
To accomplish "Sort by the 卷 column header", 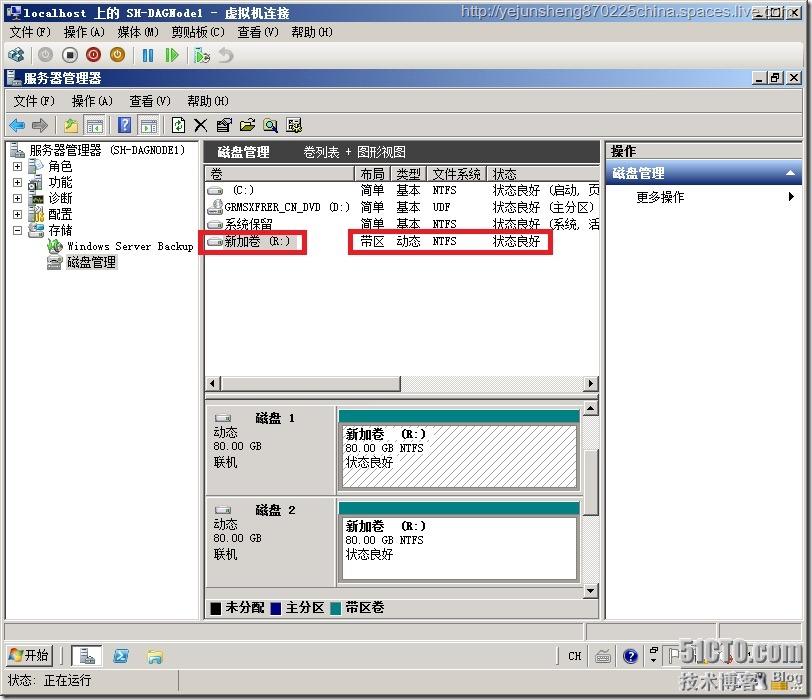I will pyautogui.click(x=280, y=174).
